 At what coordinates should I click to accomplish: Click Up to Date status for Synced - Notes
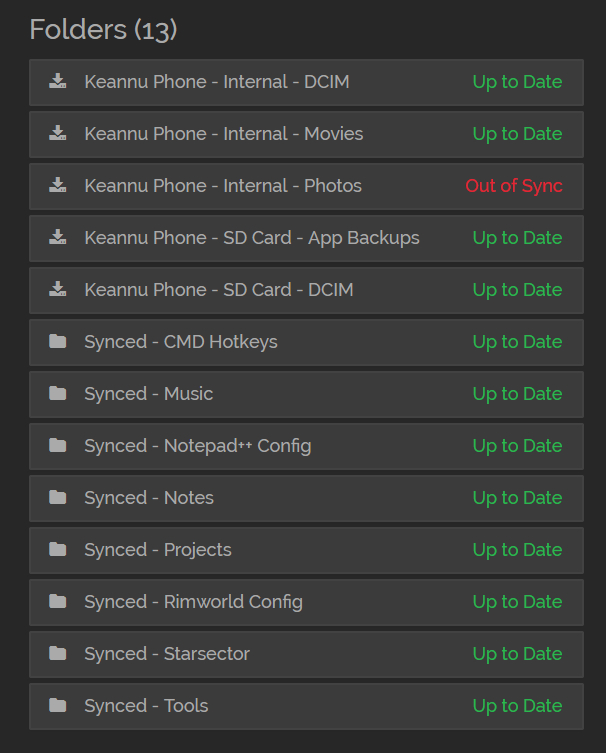coord(517,498)
